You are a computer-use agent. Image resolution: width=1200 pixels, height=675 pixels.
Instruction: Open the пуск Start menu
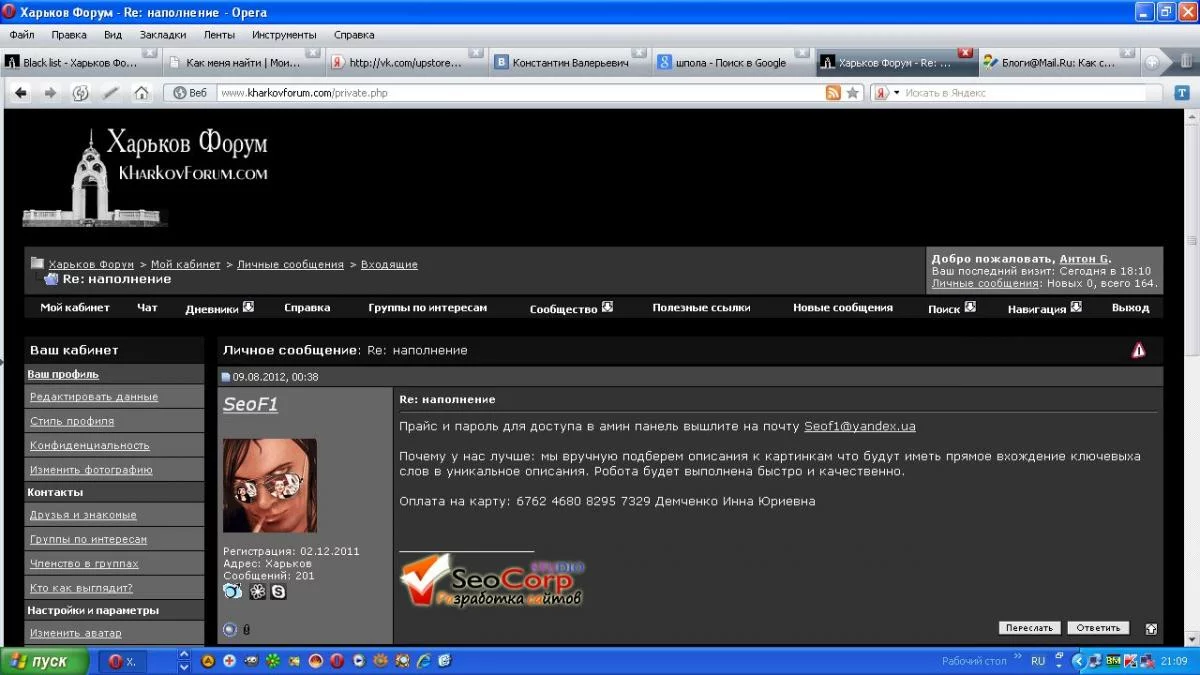pos(46,661)
